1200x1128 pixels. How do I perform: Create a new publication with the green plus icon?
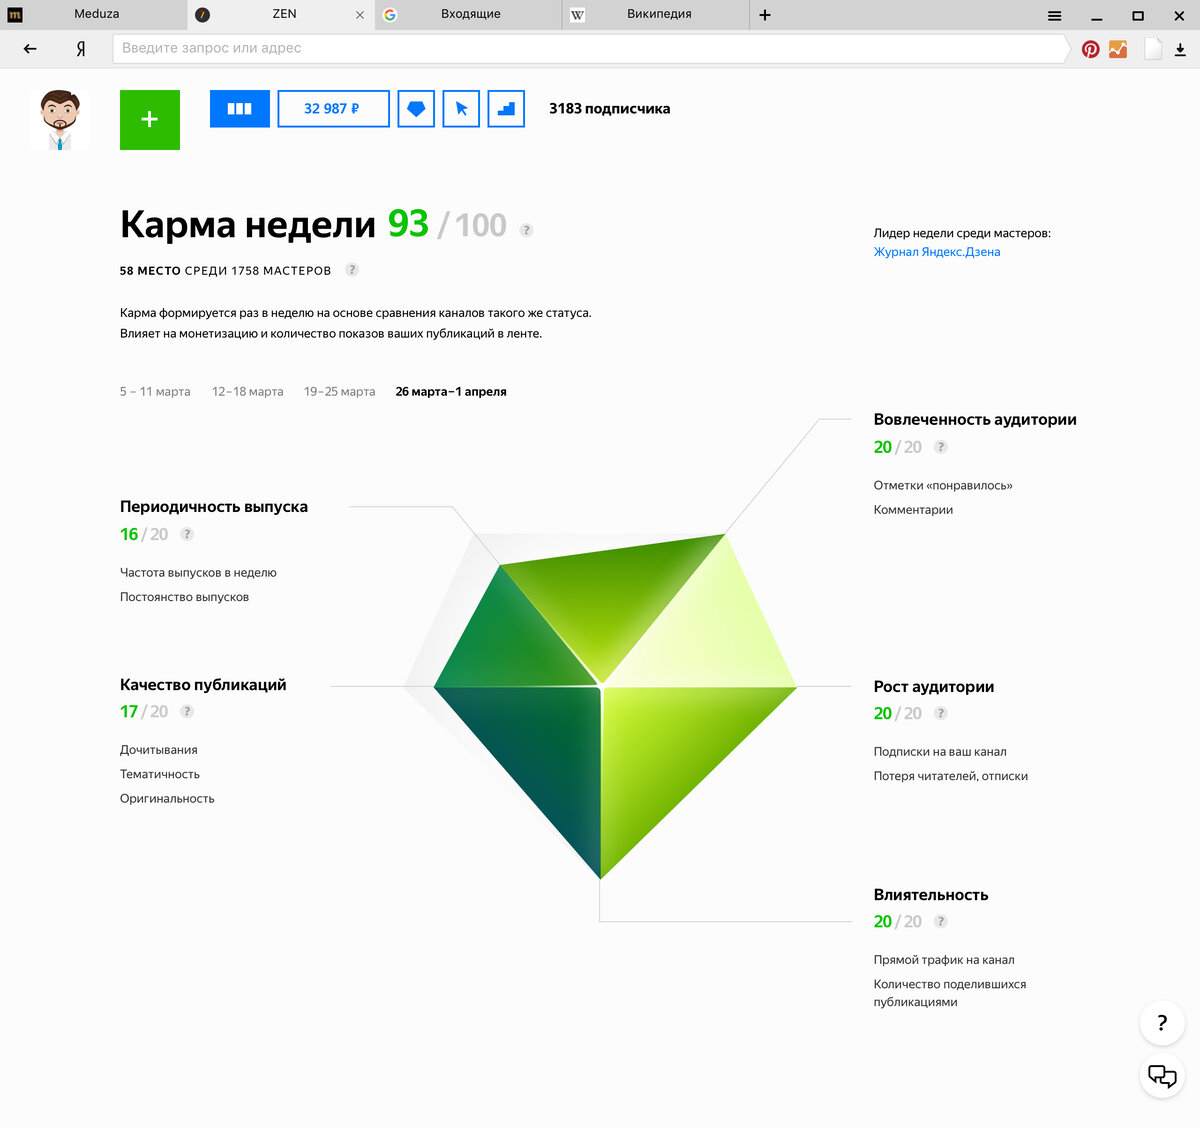click(149, 119)
